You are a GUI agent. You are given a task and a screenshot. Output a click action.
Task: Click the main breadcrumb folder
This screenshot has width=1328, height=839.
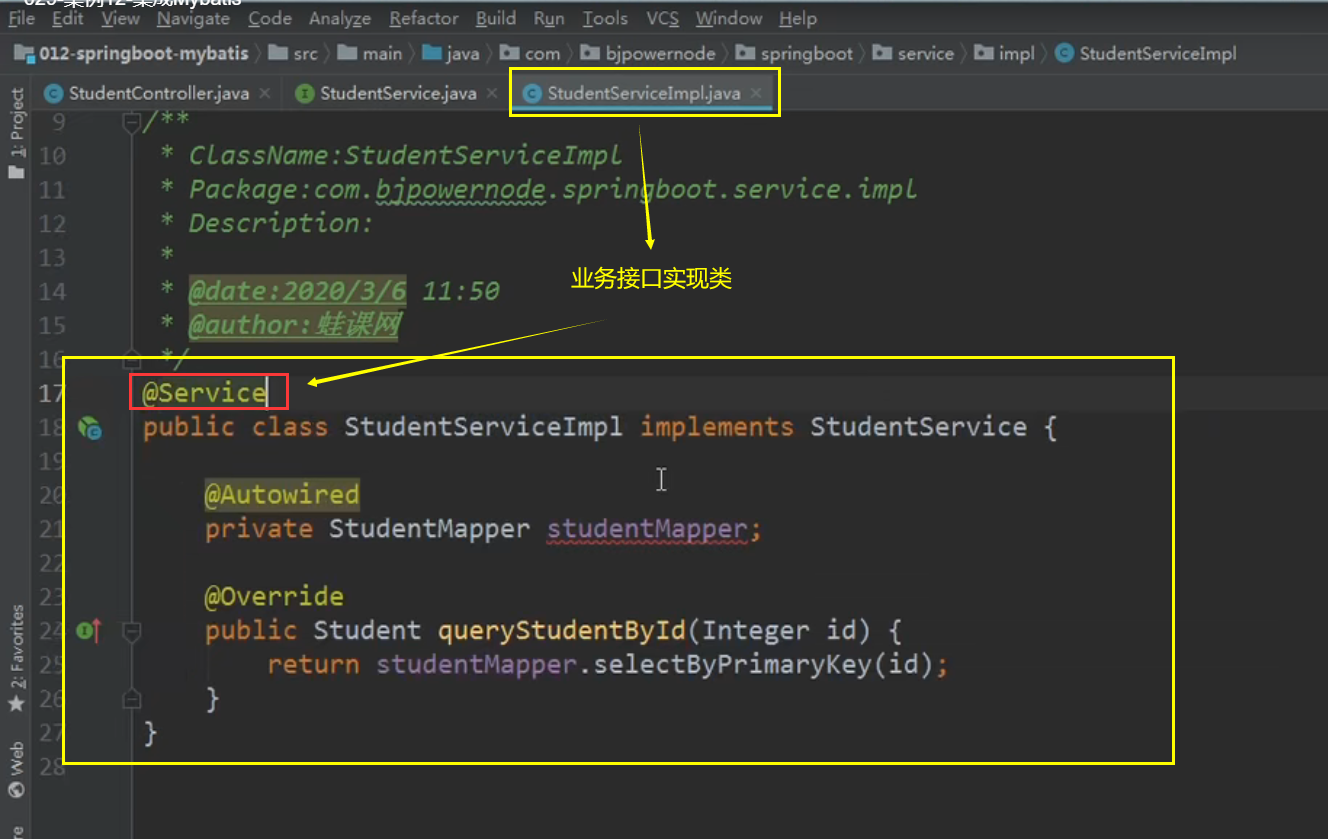click(x=370, y=54)
